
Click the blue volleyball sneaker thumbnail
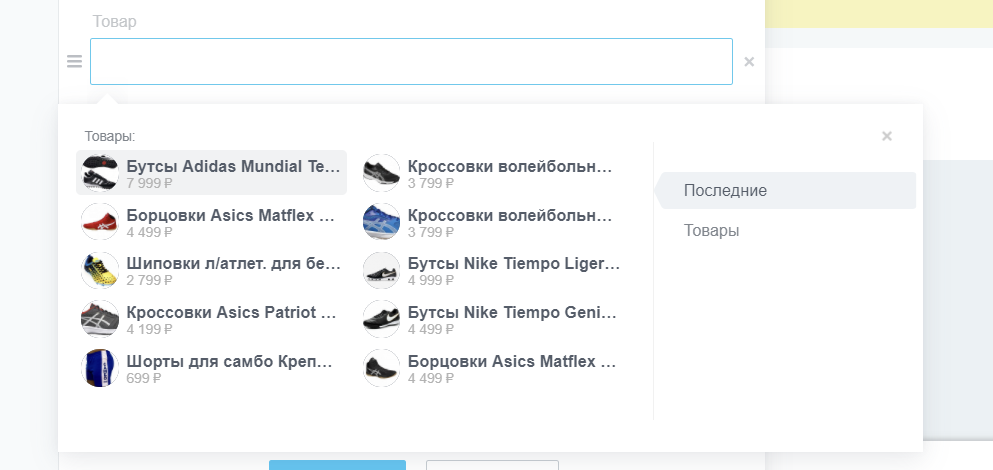(x=381, y=221)
